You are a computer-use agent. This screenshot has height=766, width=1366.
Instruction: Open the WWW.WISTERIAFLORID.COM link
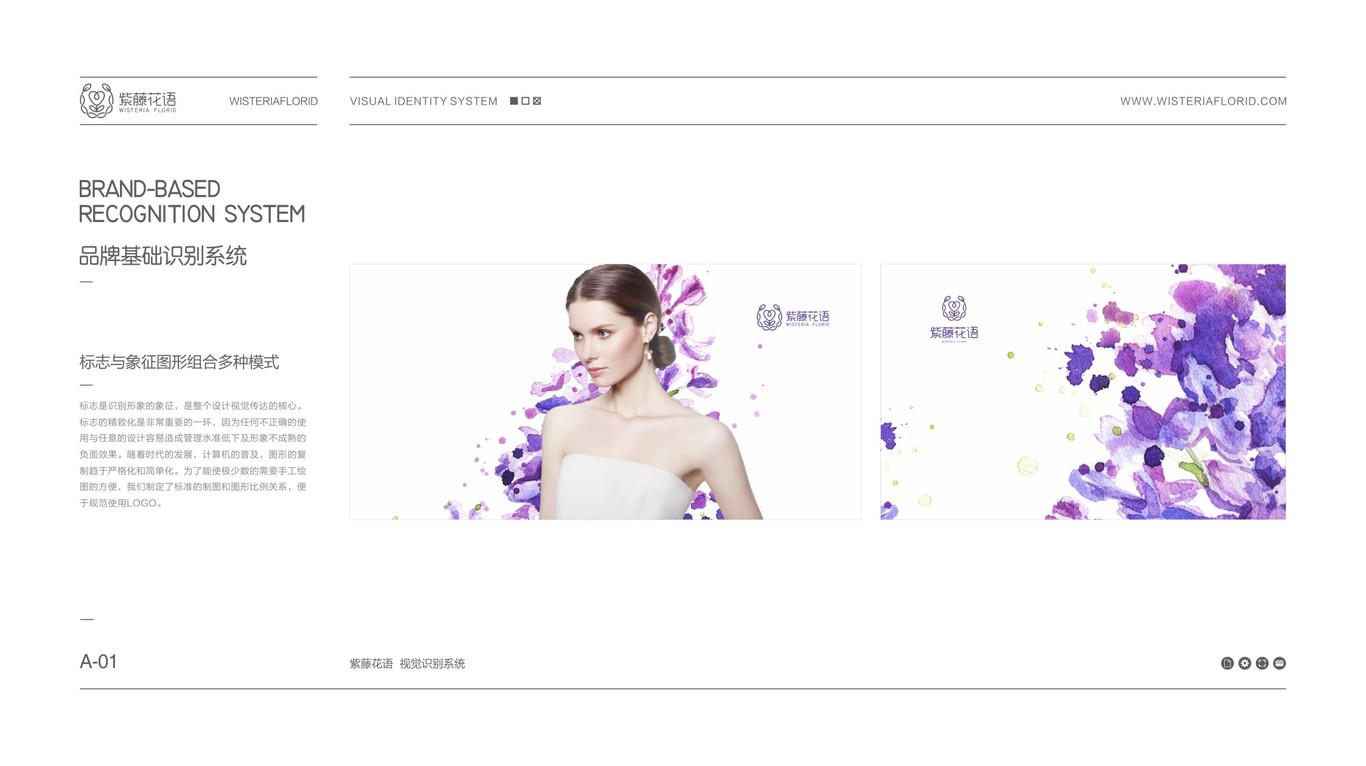1203,101
